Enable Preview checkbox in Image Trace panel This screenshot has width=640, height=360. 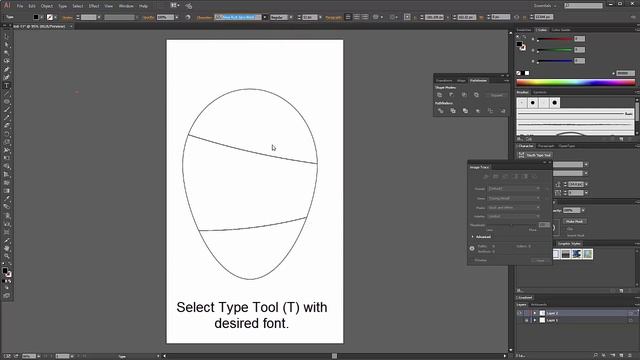[472, 260]
